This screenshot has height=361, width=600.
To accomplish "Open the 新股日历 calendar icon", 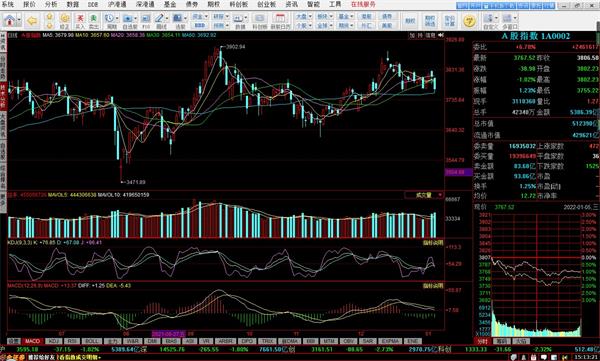I will 280,21.
